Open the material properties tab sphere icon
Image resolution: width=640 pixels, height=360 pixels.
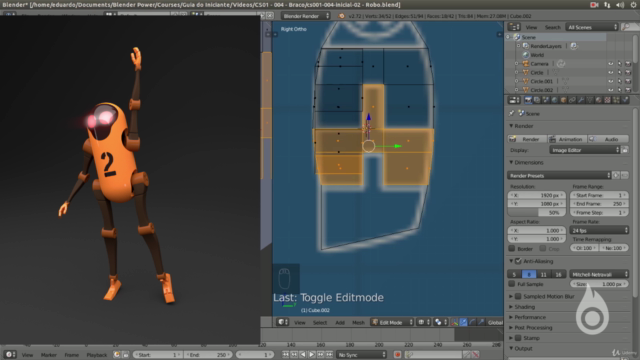[x=598, y=100]
